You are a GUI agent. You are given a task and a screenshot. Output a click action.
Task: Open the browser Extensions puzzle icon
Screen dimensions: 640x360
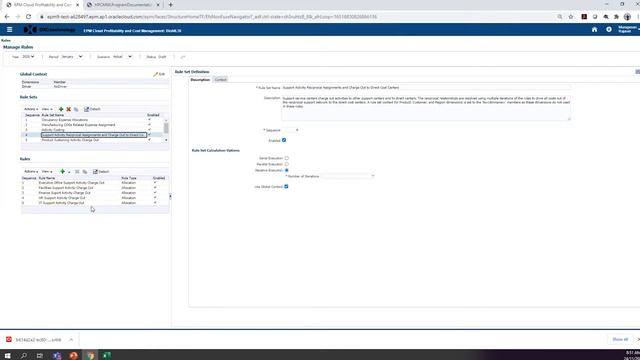click(x=616, y=17)
